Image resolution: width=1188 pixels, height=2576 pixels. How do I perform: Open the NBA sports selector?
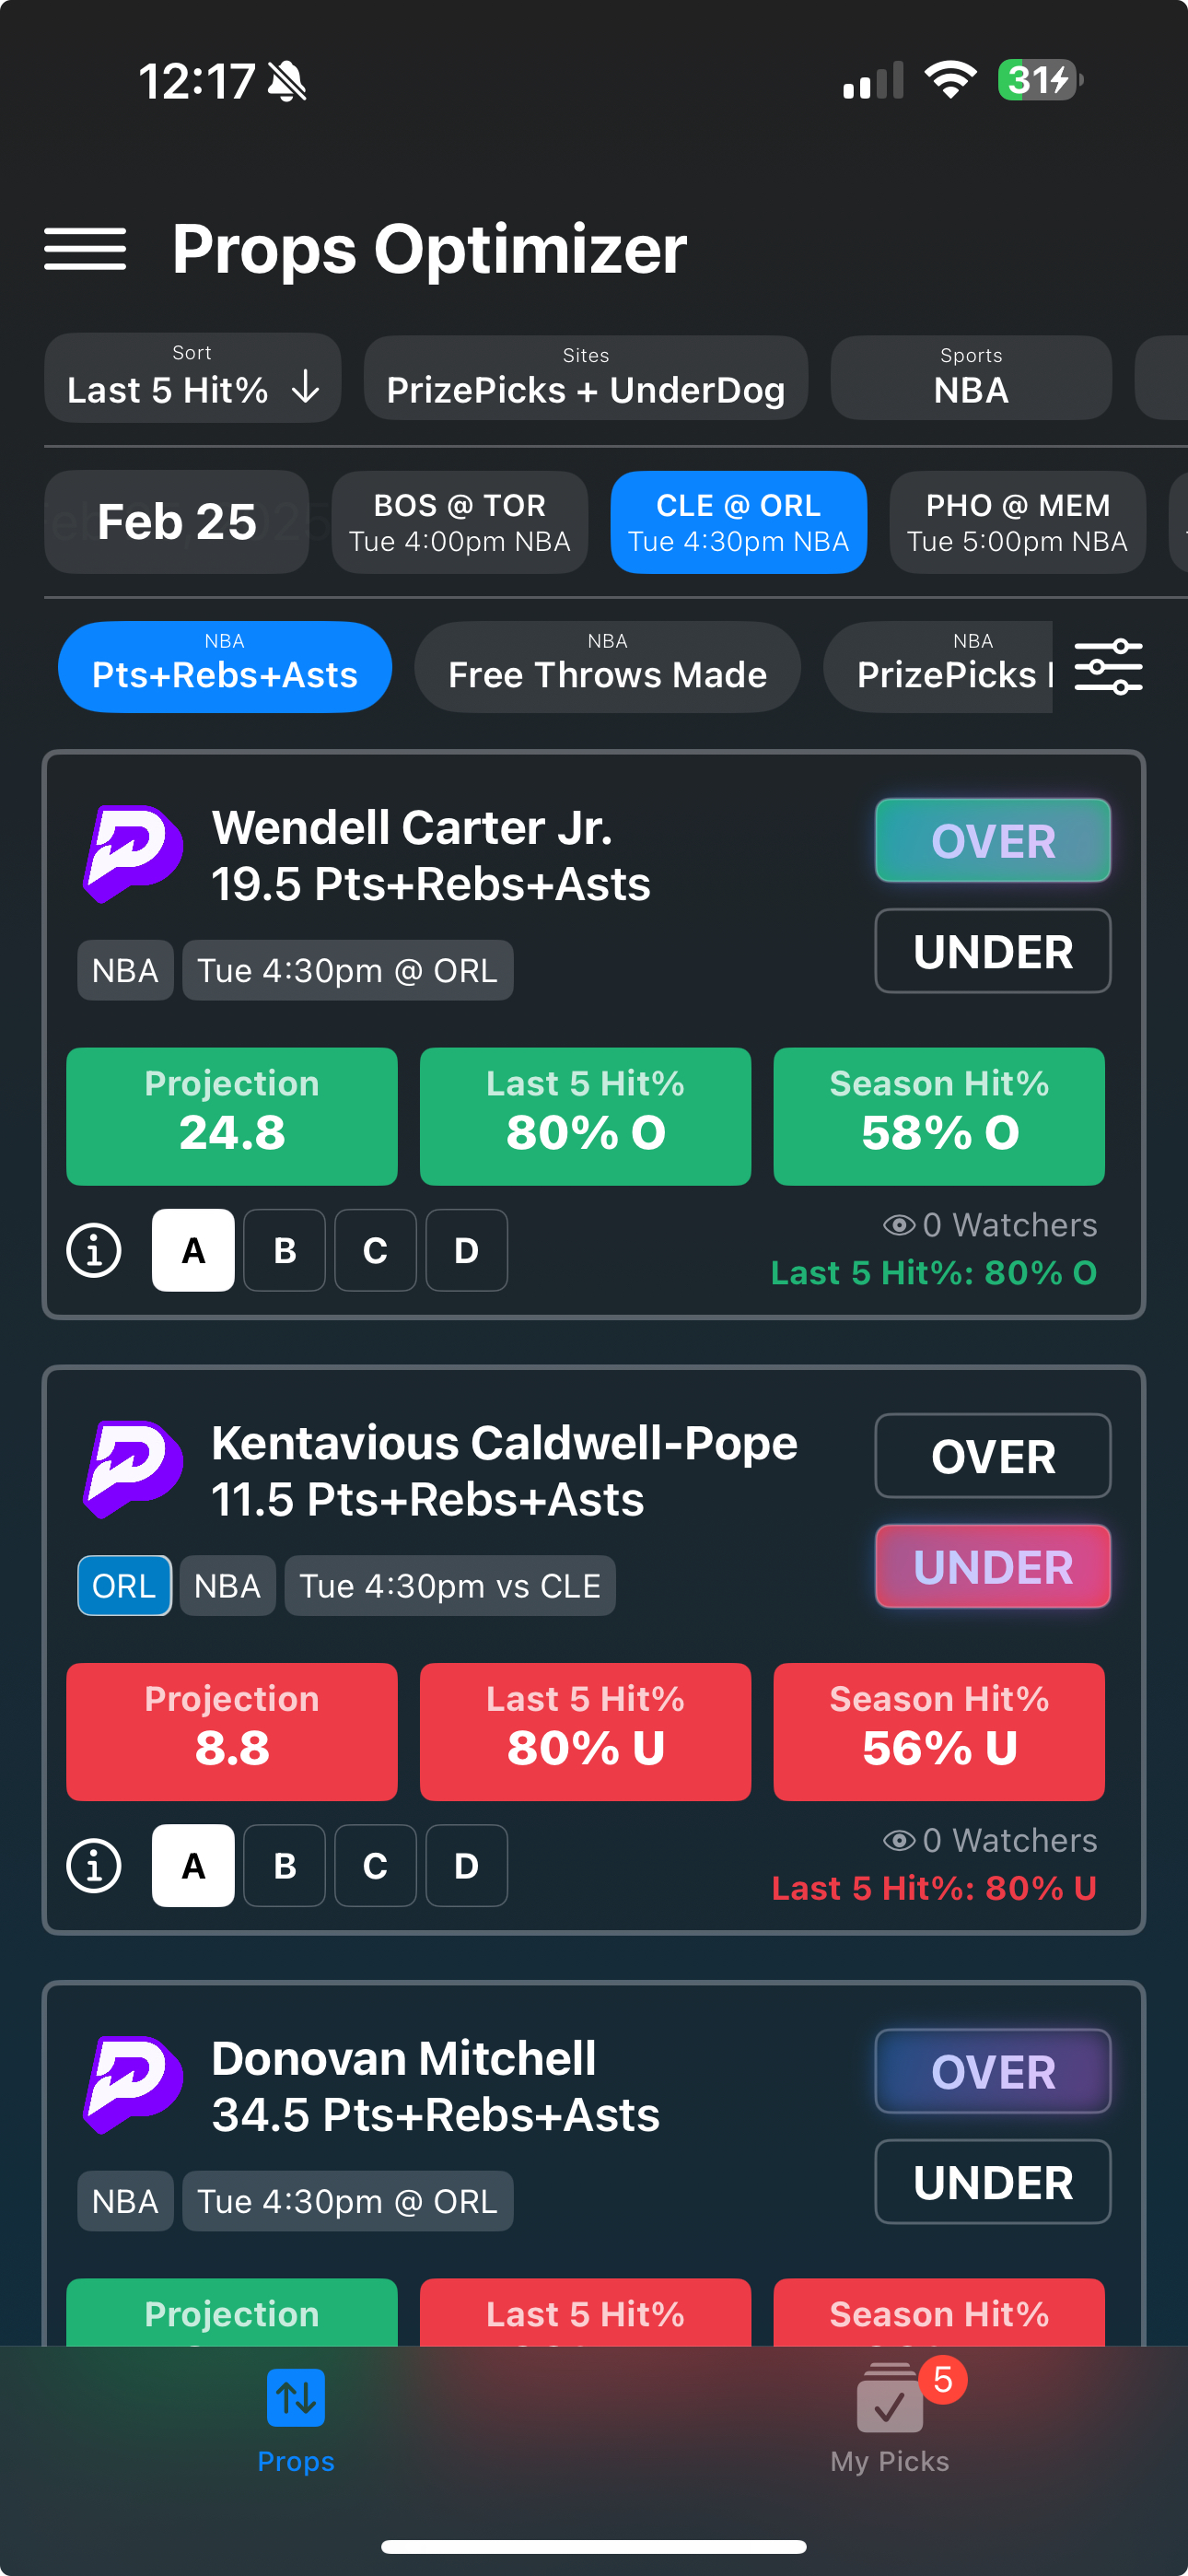(970, 377)
